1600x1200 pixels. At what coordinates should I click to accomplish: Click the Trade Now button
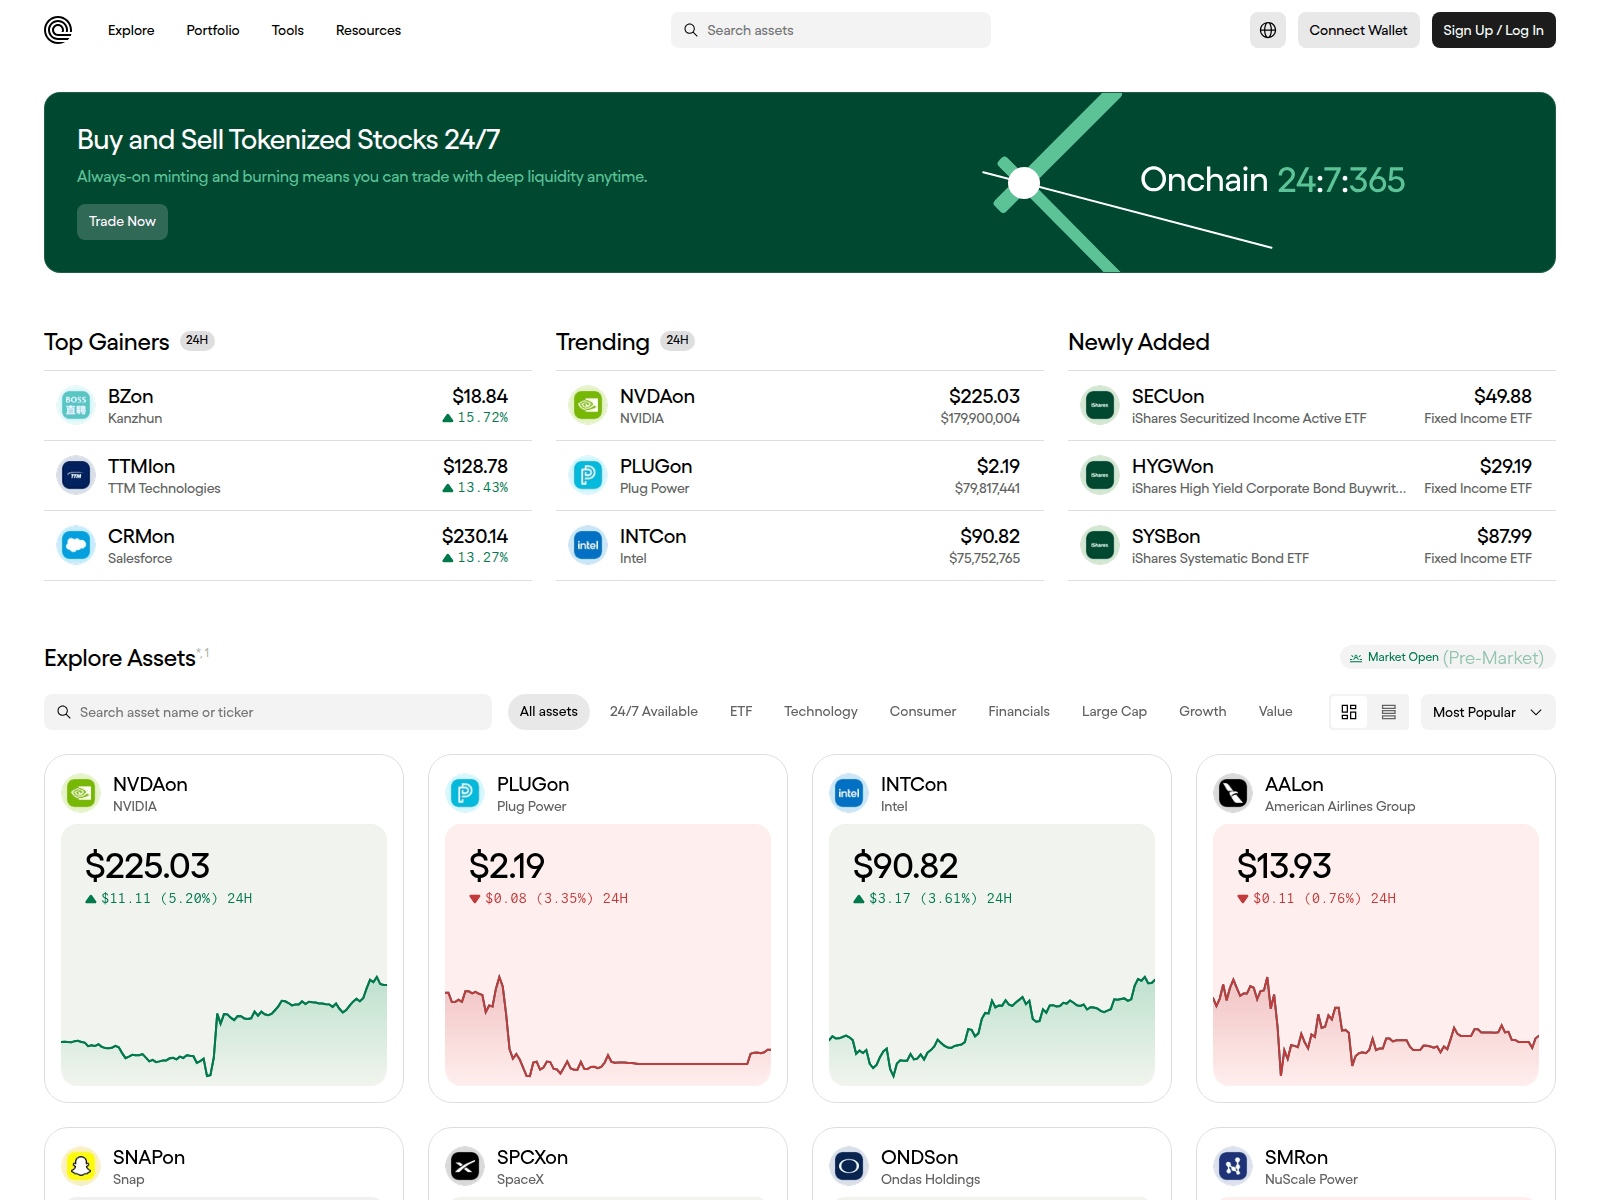pyautogui.click(x=122, y=222)
